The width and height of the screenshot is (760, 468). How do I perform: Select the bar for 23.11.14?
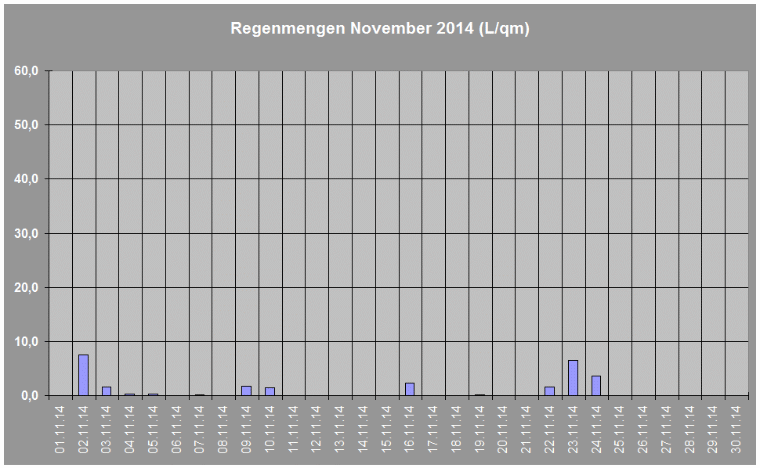(x=573, y=378)
